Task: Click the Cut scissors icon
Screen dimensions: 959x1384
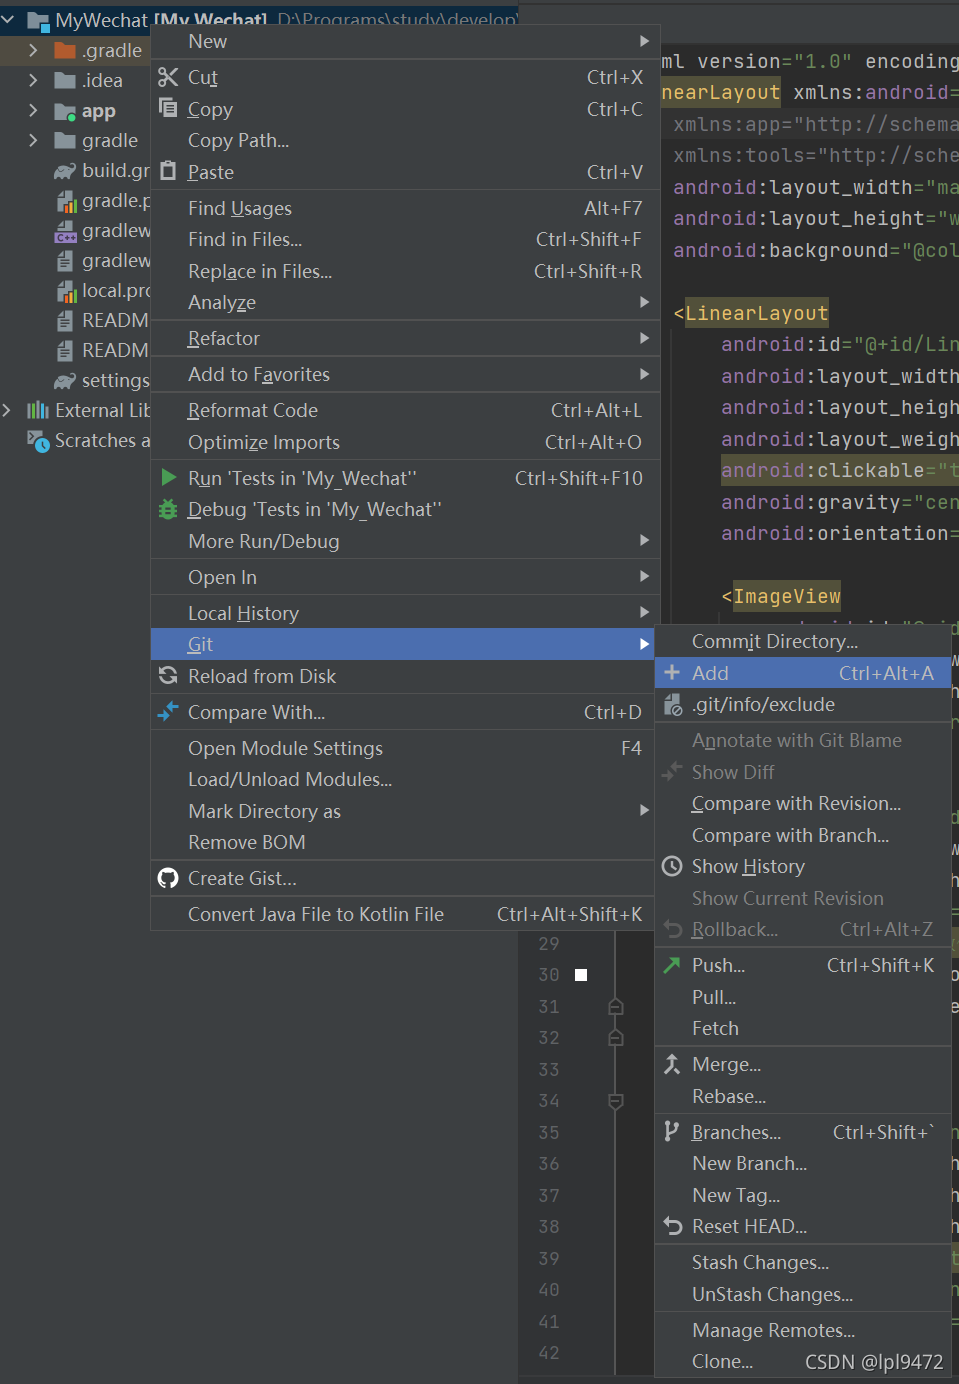Action: coord(168,77)
